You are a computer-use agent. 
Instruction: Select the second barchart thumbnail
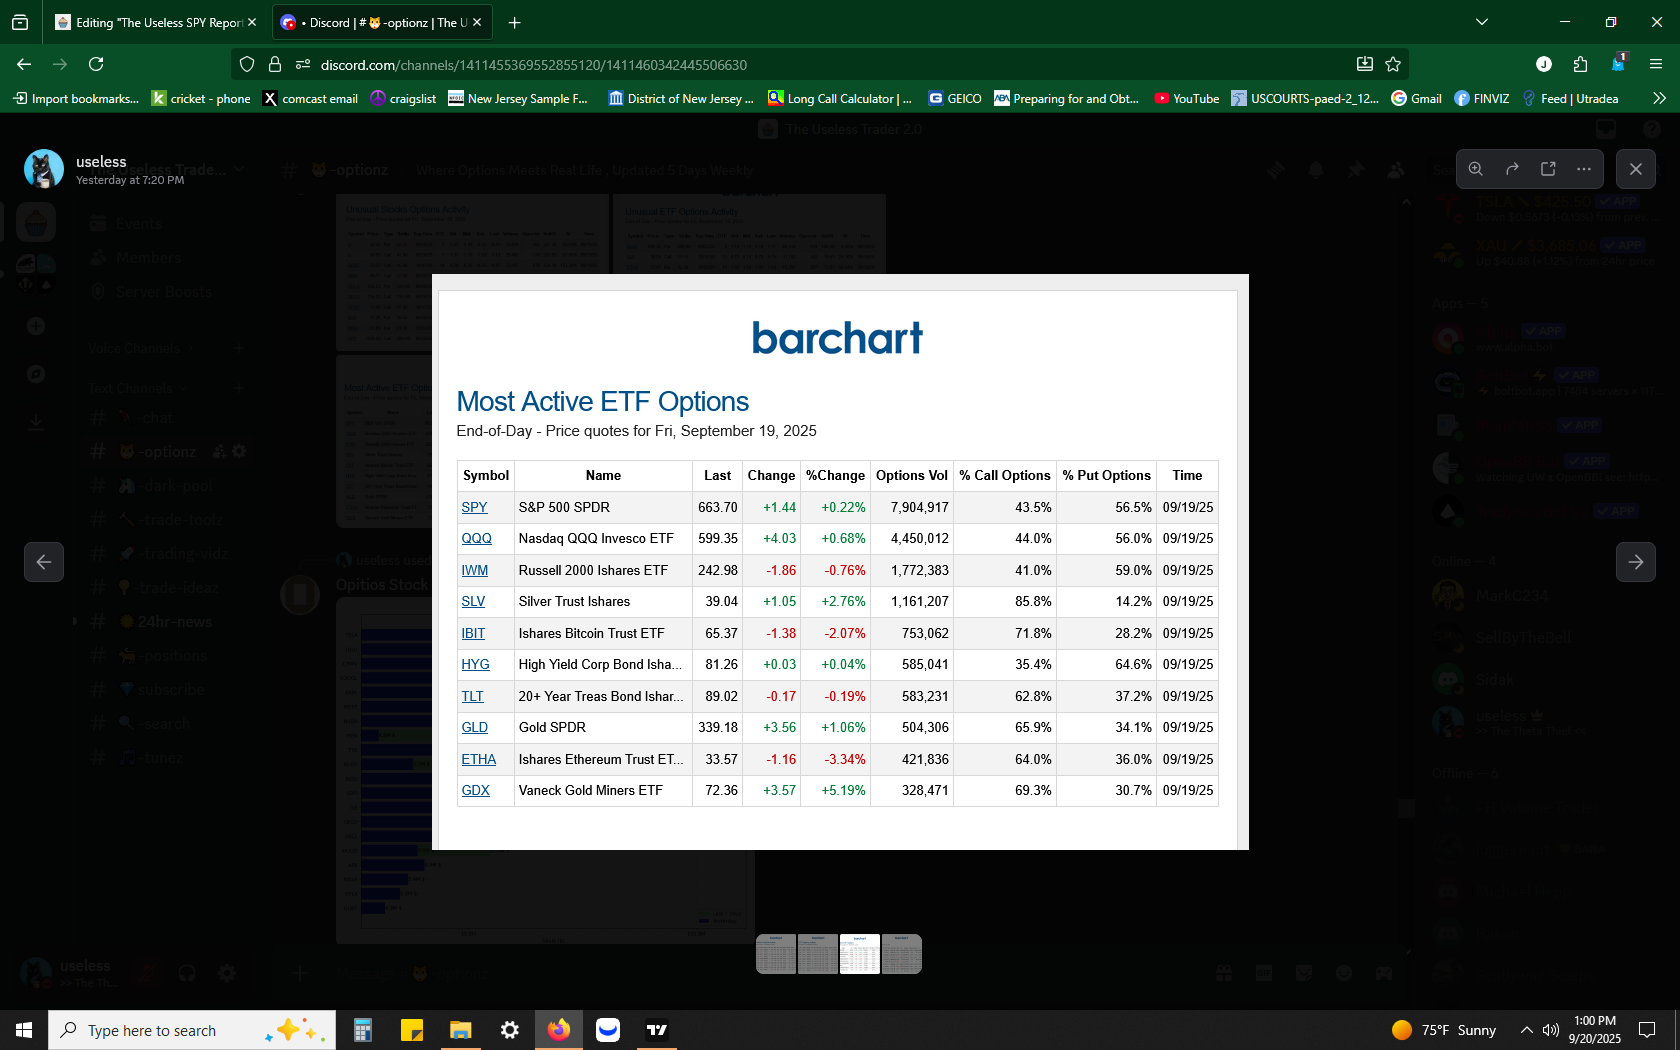(x=818, y=954)
